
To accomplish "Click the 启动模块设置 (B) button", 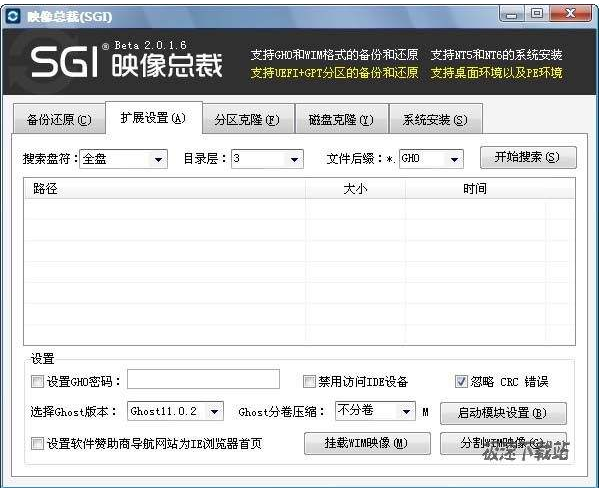I will 503,413.
